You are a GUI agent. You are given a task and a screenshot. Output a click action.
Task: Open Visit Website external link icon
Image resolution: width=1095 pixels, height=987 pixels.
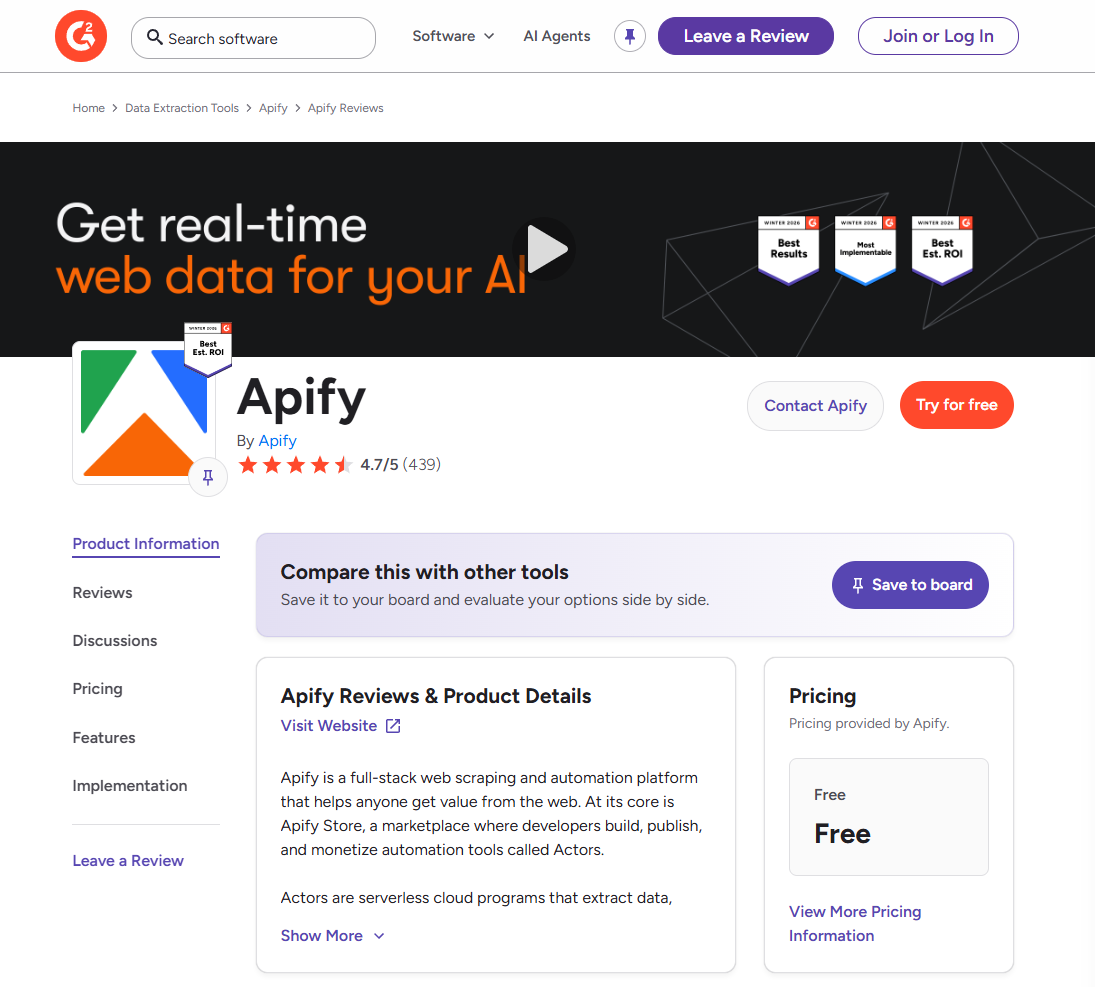[391, 725]
